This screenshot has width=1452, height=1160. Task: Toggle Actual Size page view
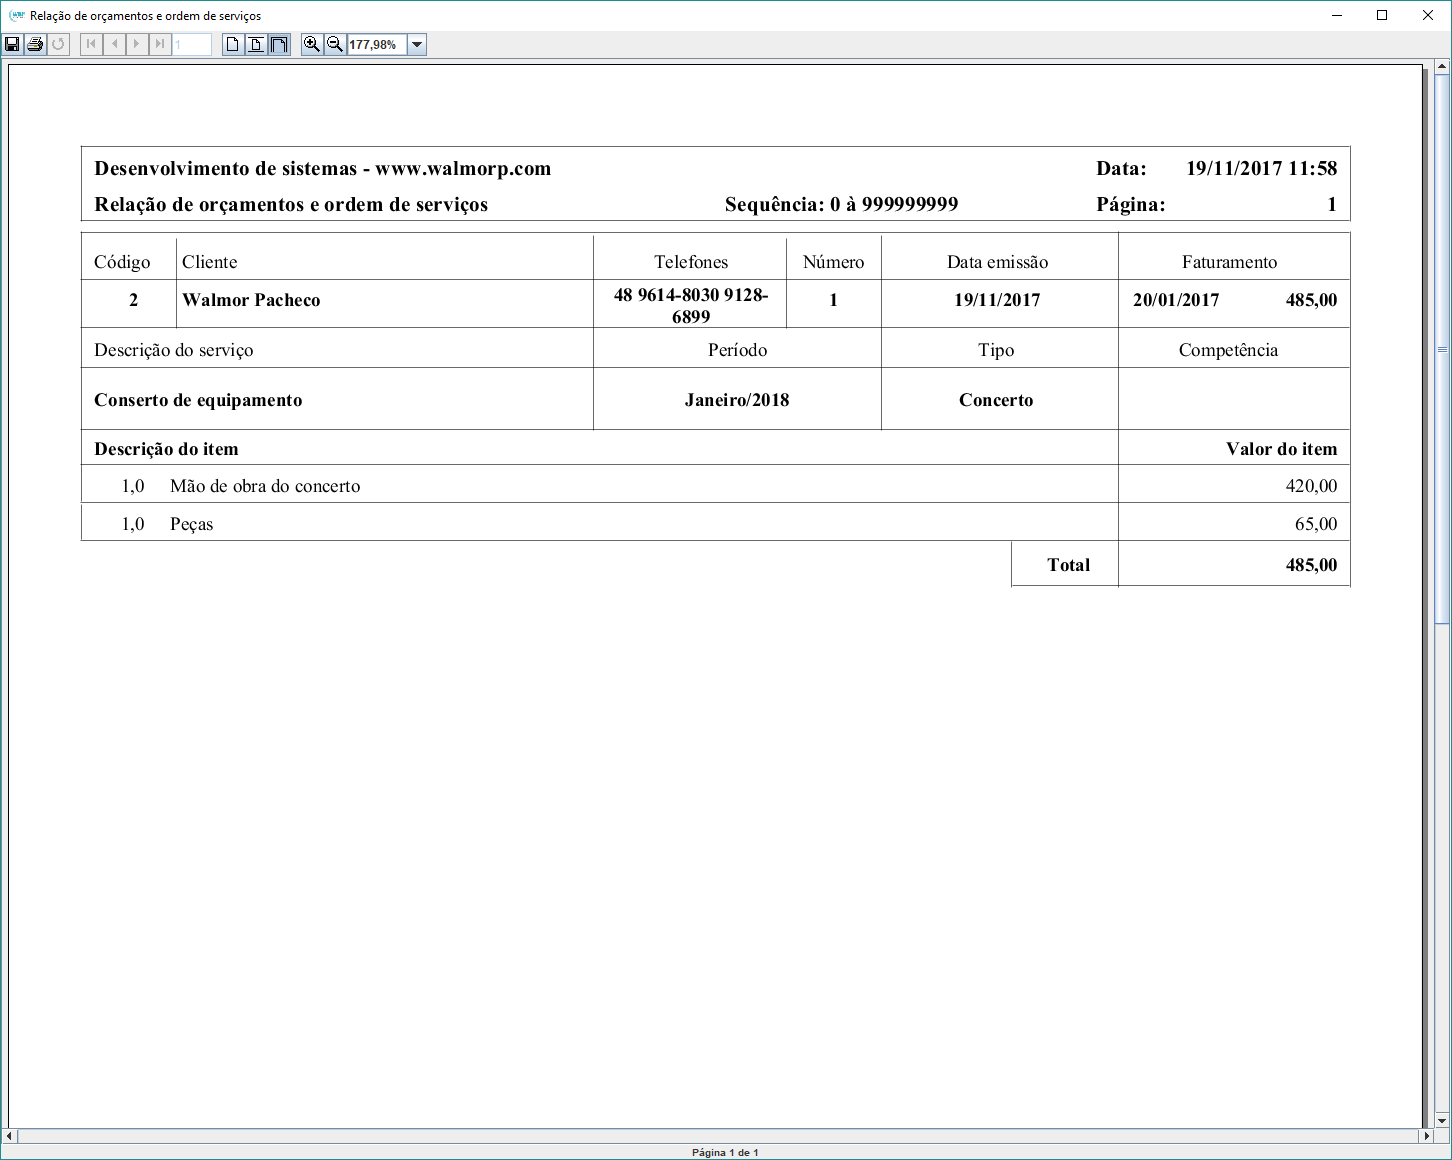tap(233, 44)
